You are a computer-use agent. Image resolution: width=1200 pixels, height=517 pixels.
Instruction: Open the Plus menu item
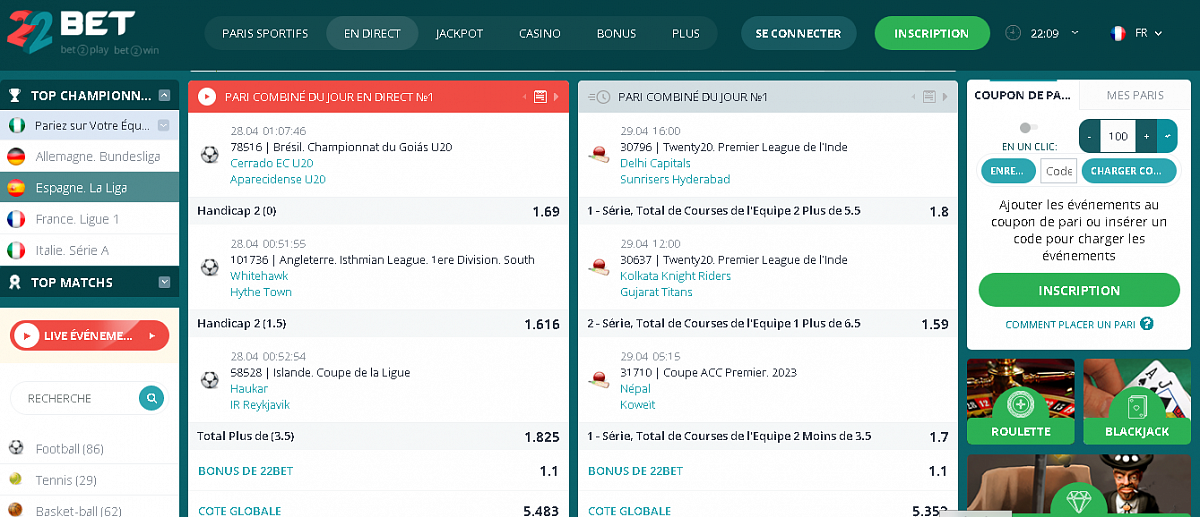coord(686,33)
